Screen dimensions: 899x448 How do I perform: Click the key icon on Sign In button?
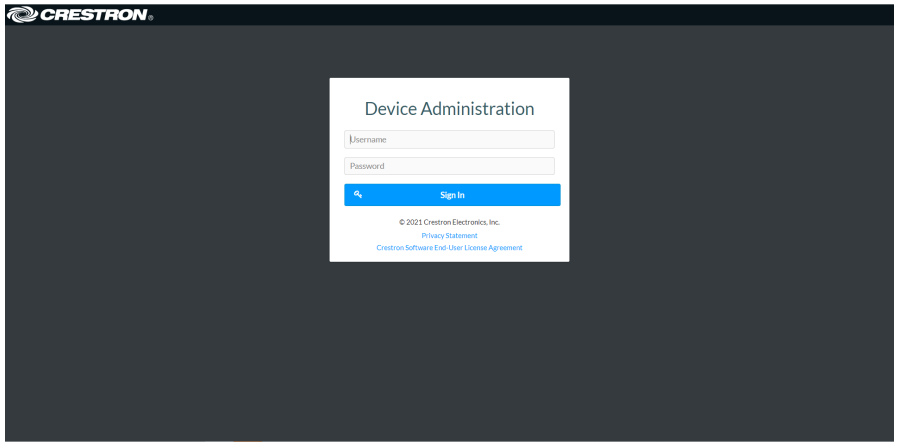357,195
